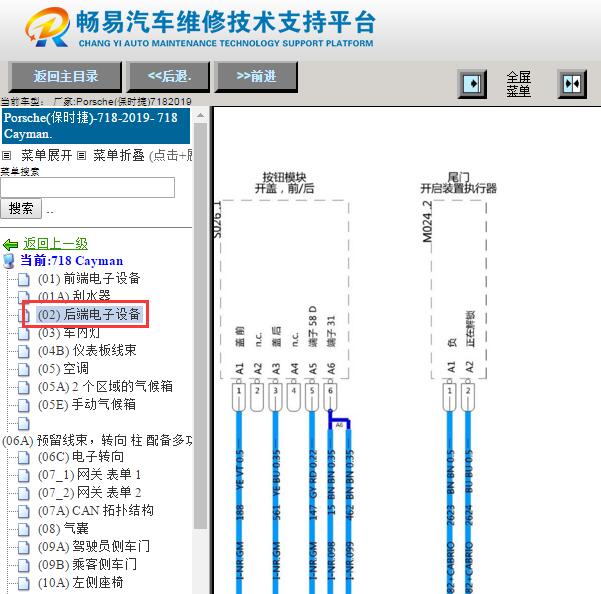Click page icon next to (07A) CAN 拓扑结构
This screenshot has width=601, height=594.
click(x=23, y=512)
